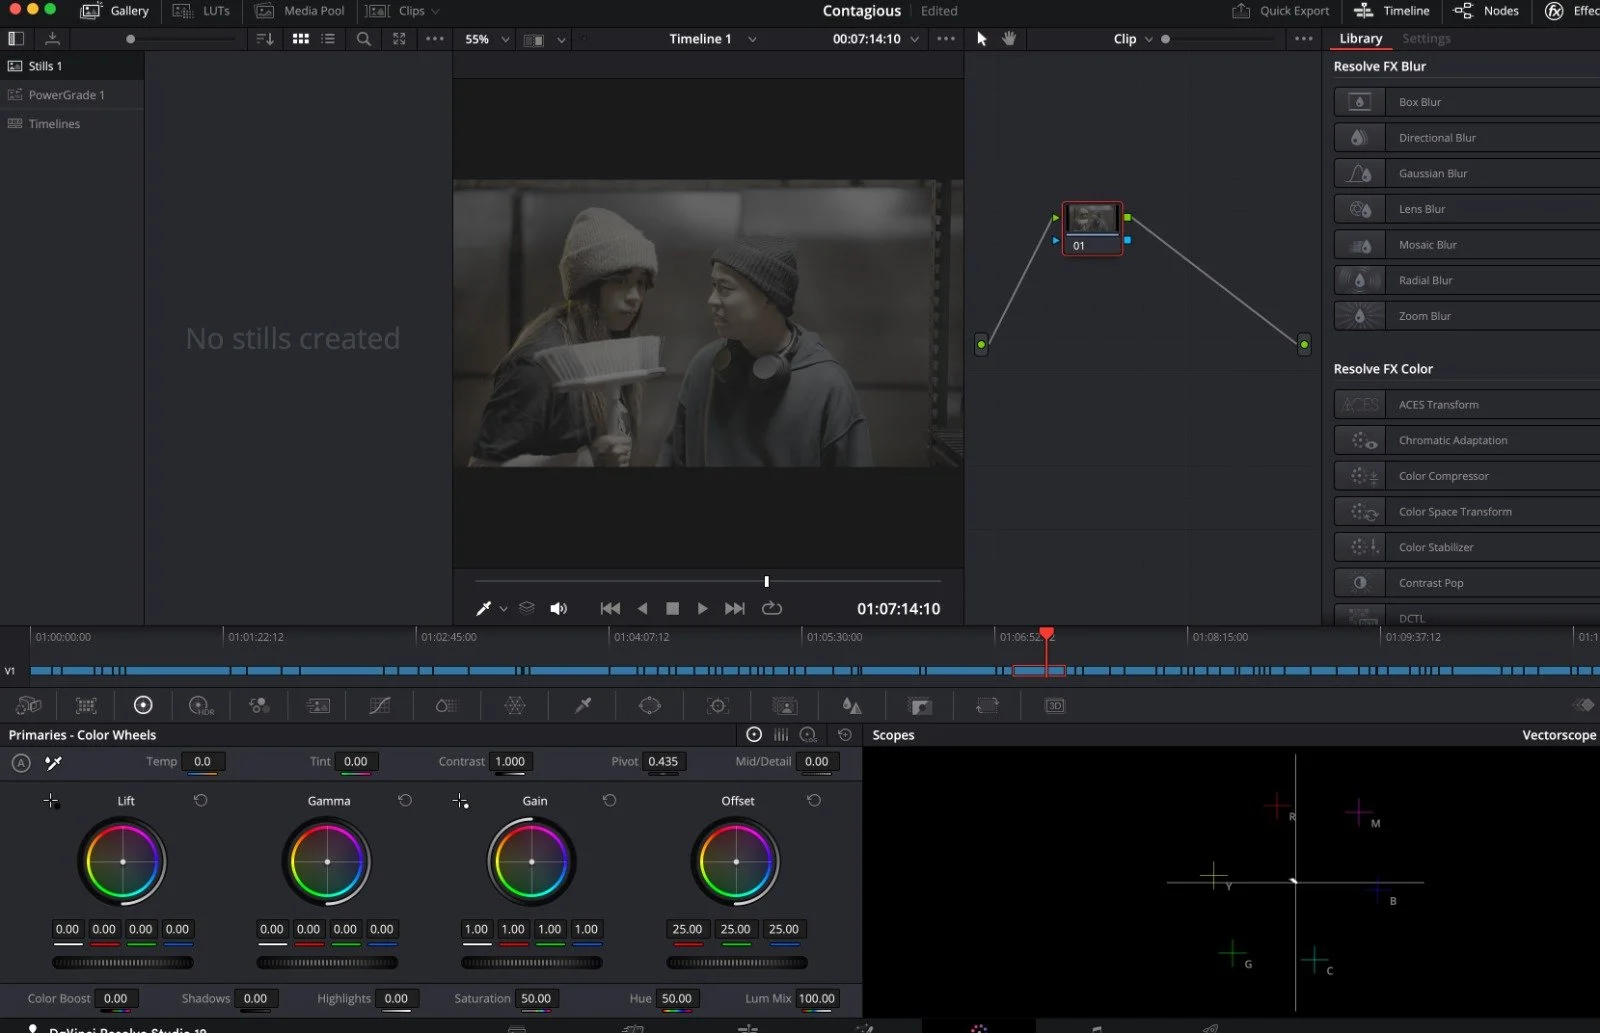
Task: Open the viewer zoom 55% dropdown
Action: tap(488, 39)
